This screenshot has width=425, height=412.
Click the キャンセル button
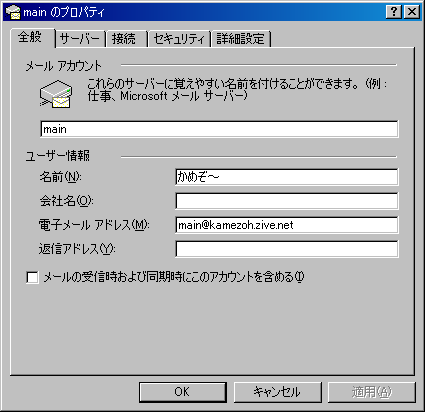pyautogui.click(x=277, y=392)
